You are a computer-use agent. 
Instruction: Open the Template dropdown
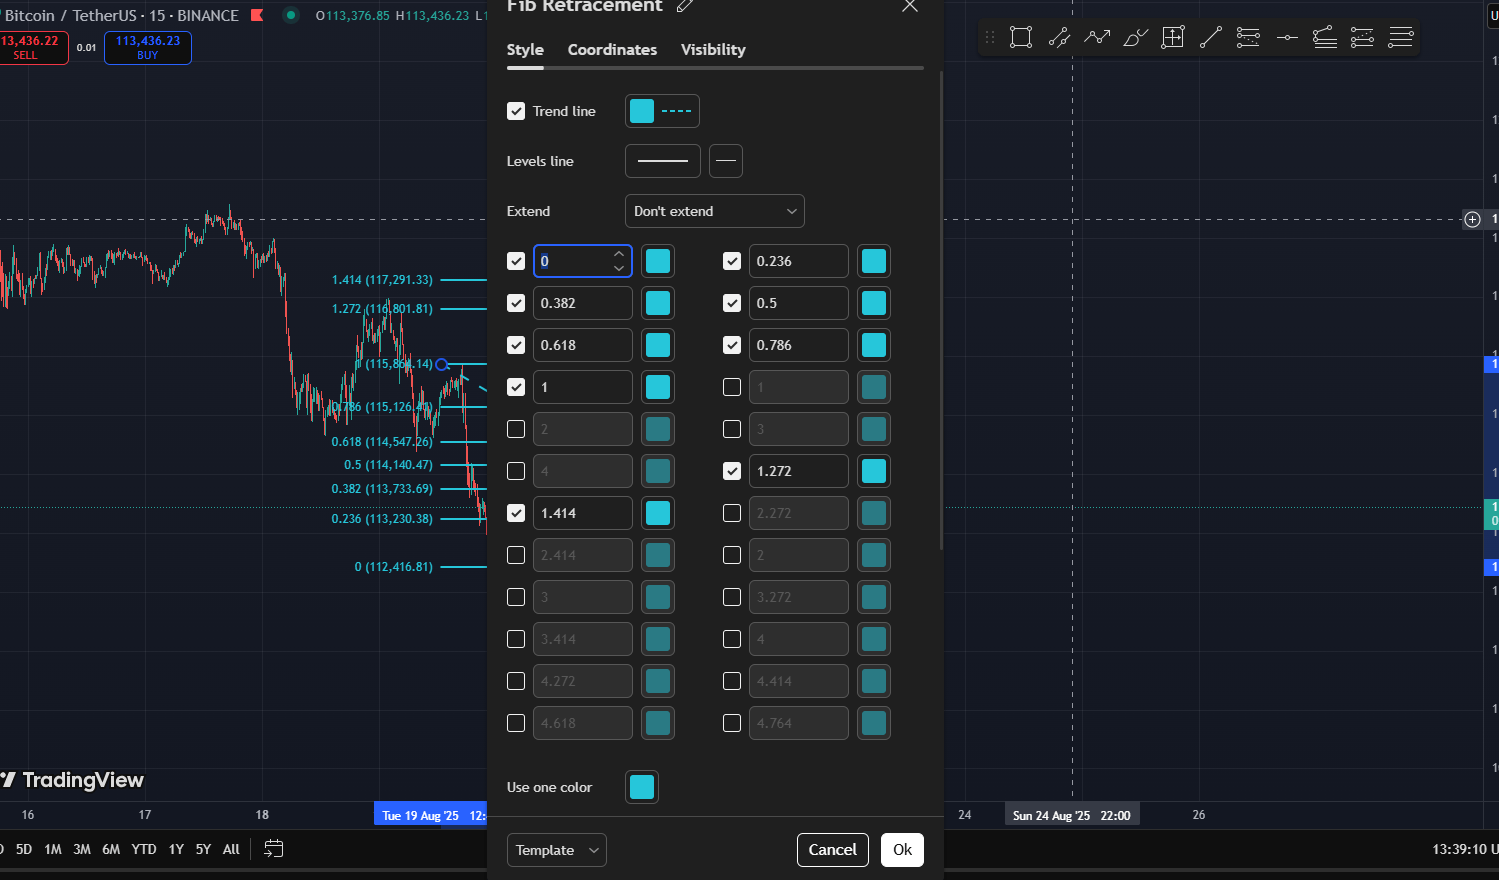coord(557,850)
